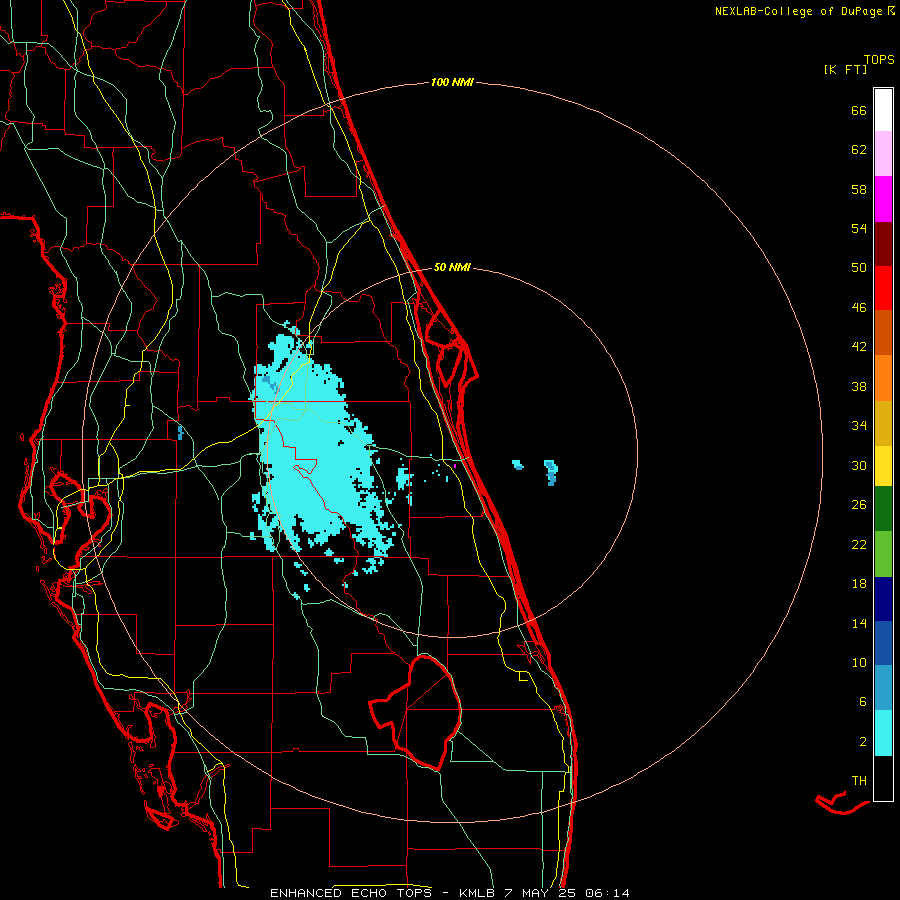Screen dimensions: 900x900
Task: Click the legend value 14
Action: [x=859, y=623]
